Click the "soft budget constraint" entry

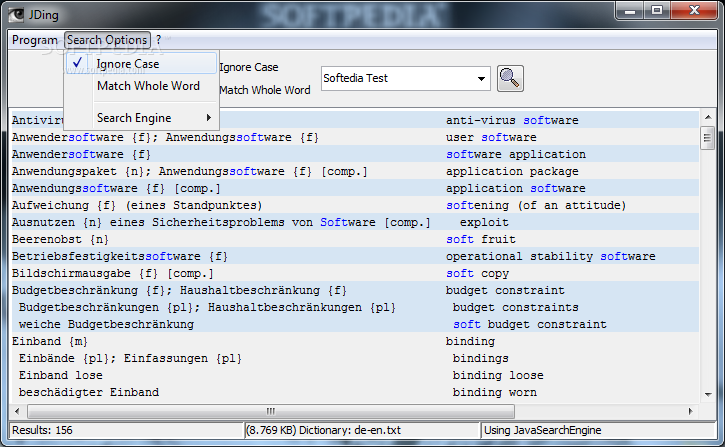[x=529, y=325]
